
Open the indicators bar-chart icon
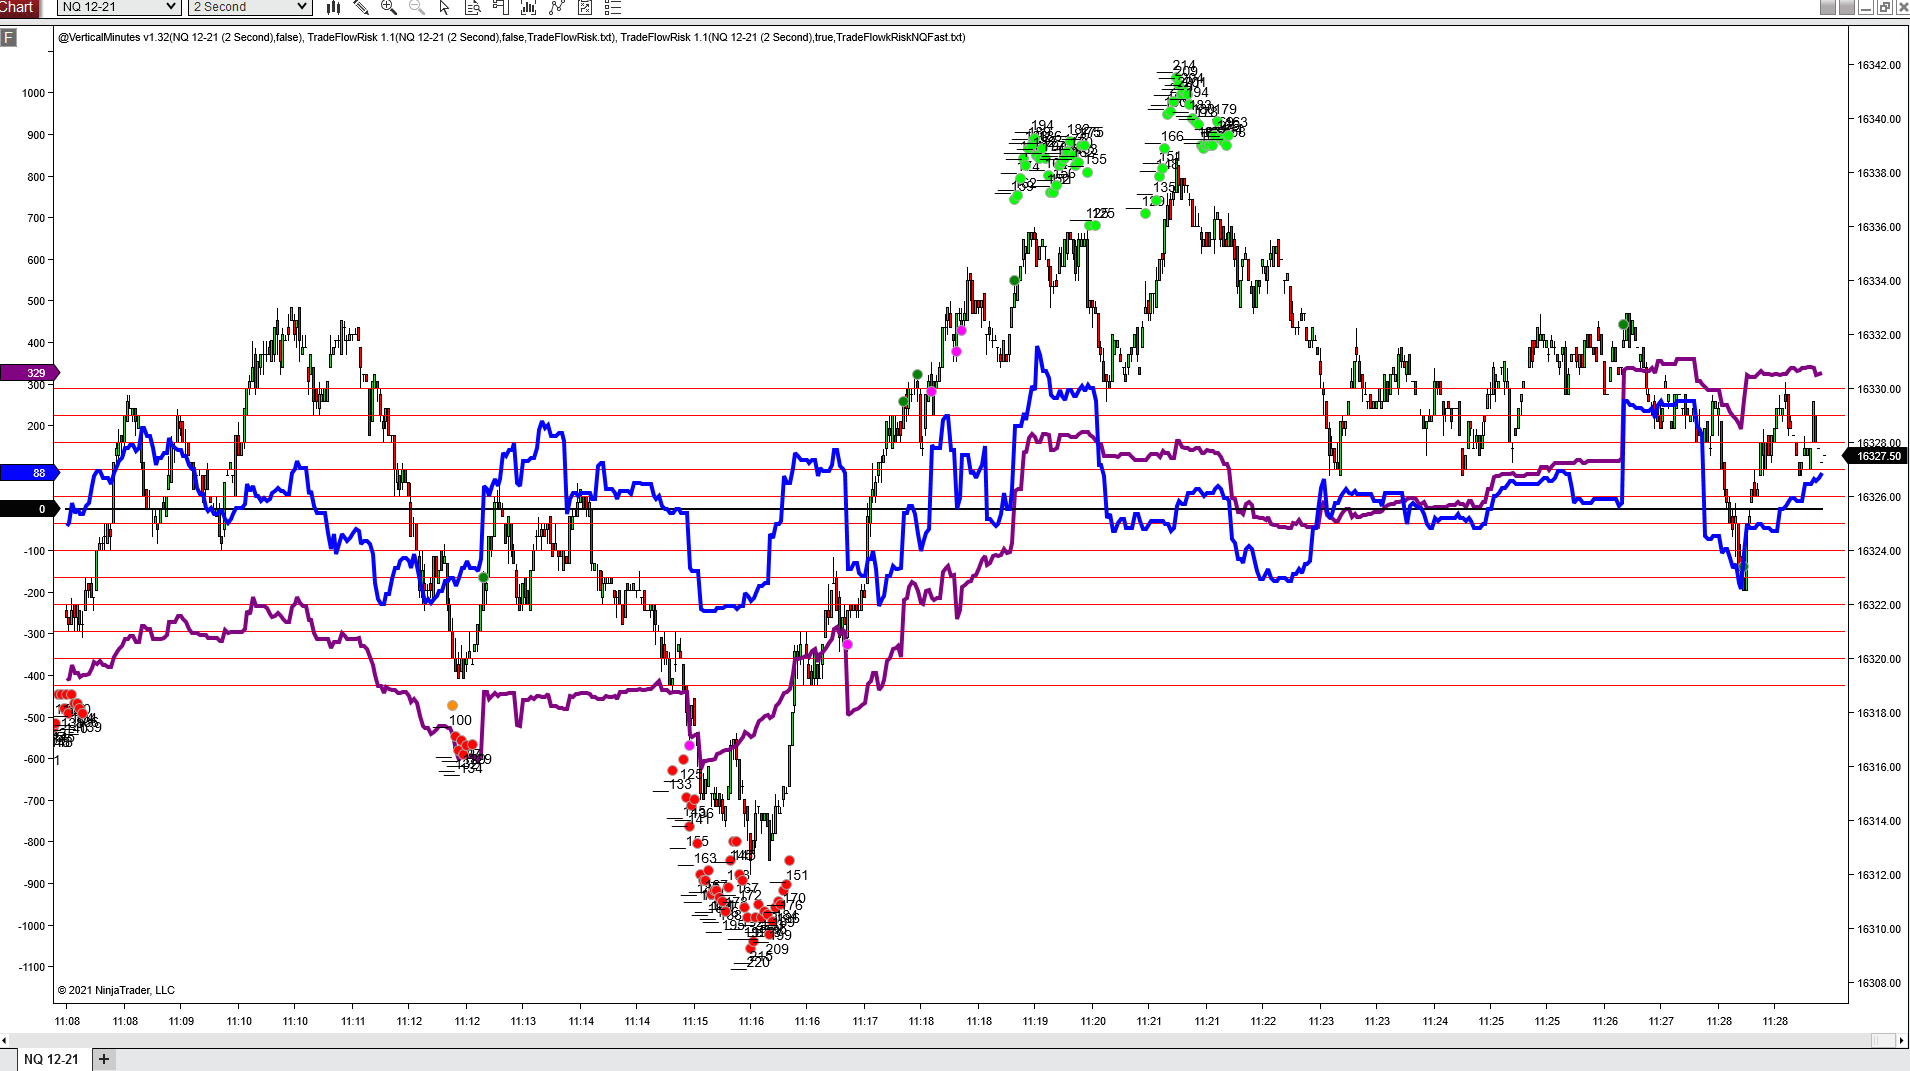pyautogui.click(x=529, y=8)
